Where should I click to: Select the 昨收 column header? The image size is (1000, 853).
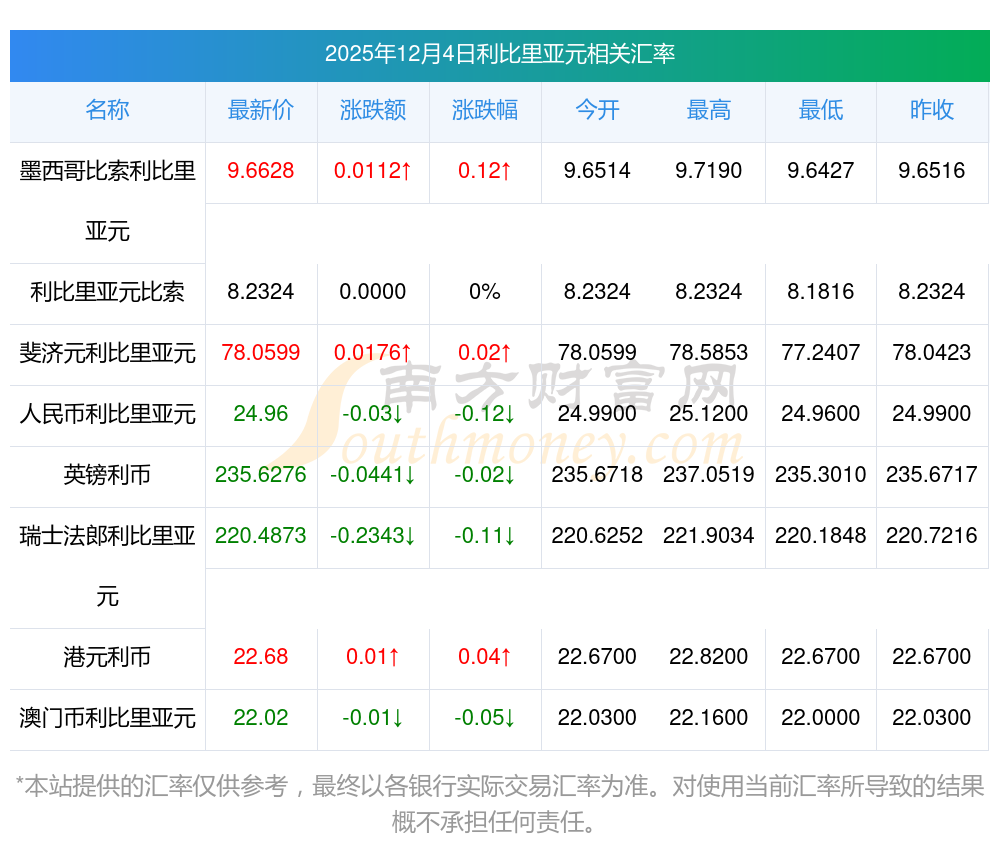point(932,110)
